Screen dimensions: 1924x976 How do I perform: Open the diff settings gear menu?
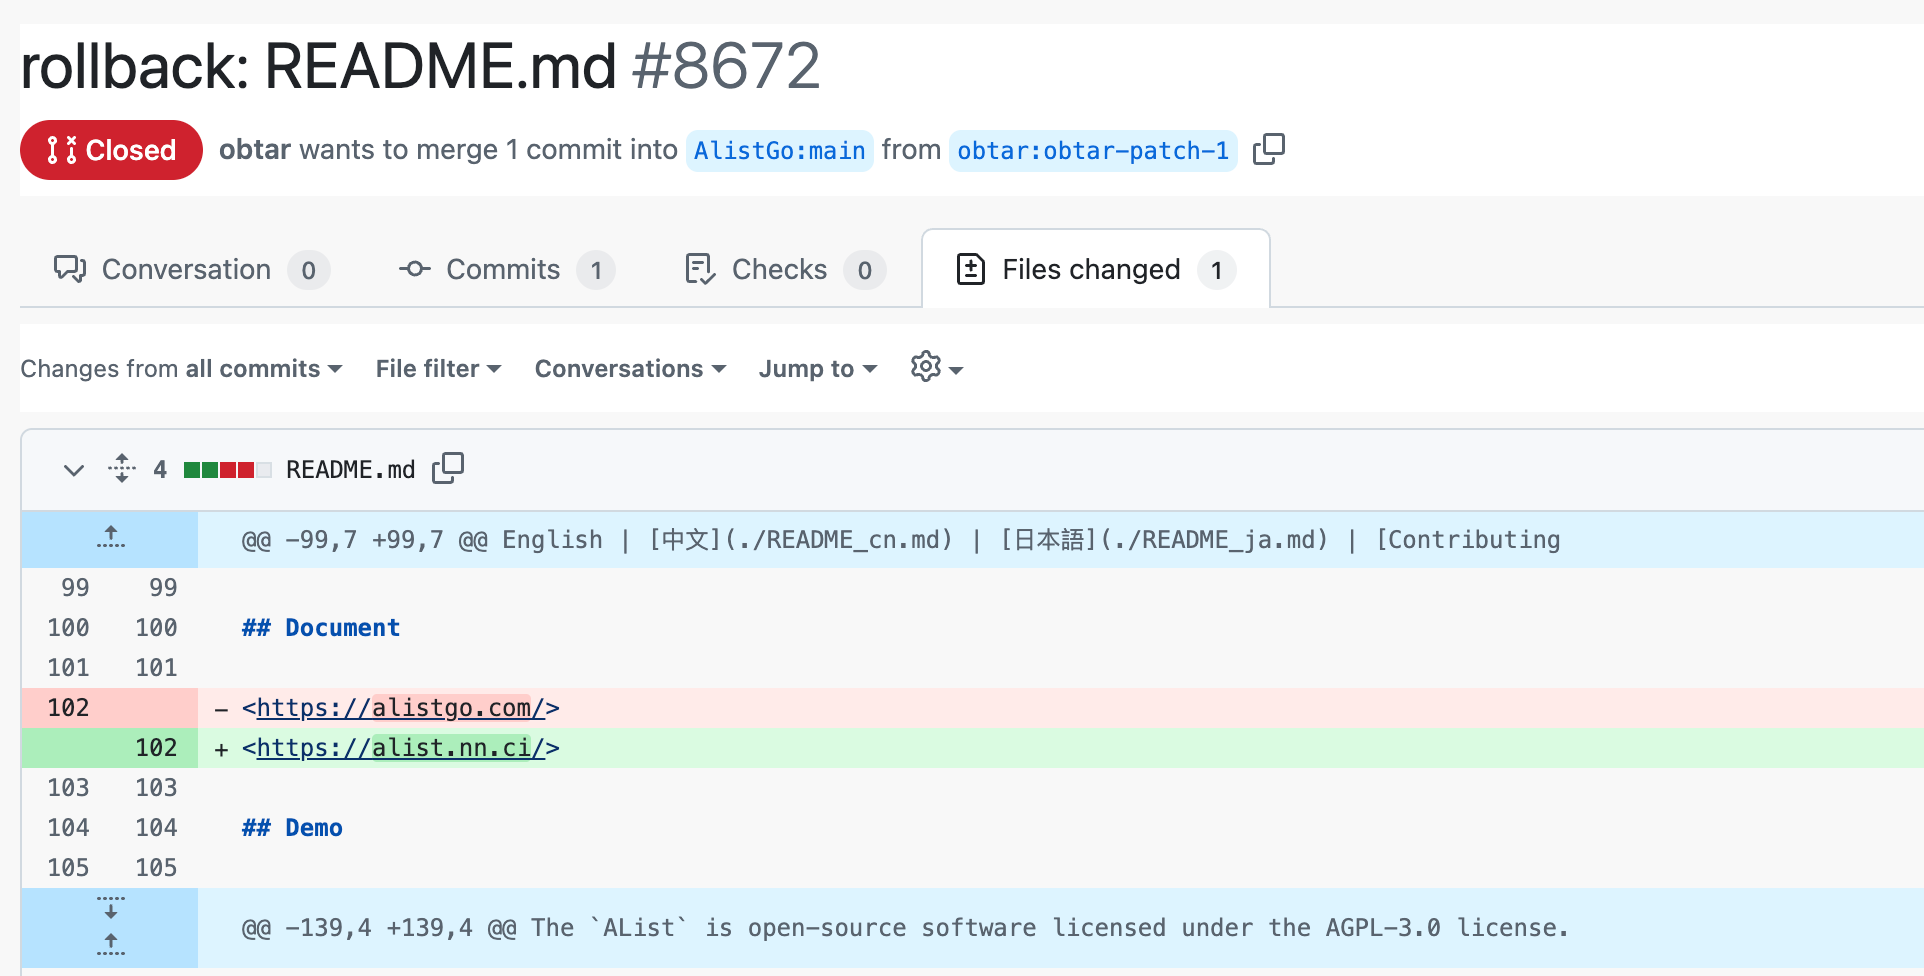point(936,368)
